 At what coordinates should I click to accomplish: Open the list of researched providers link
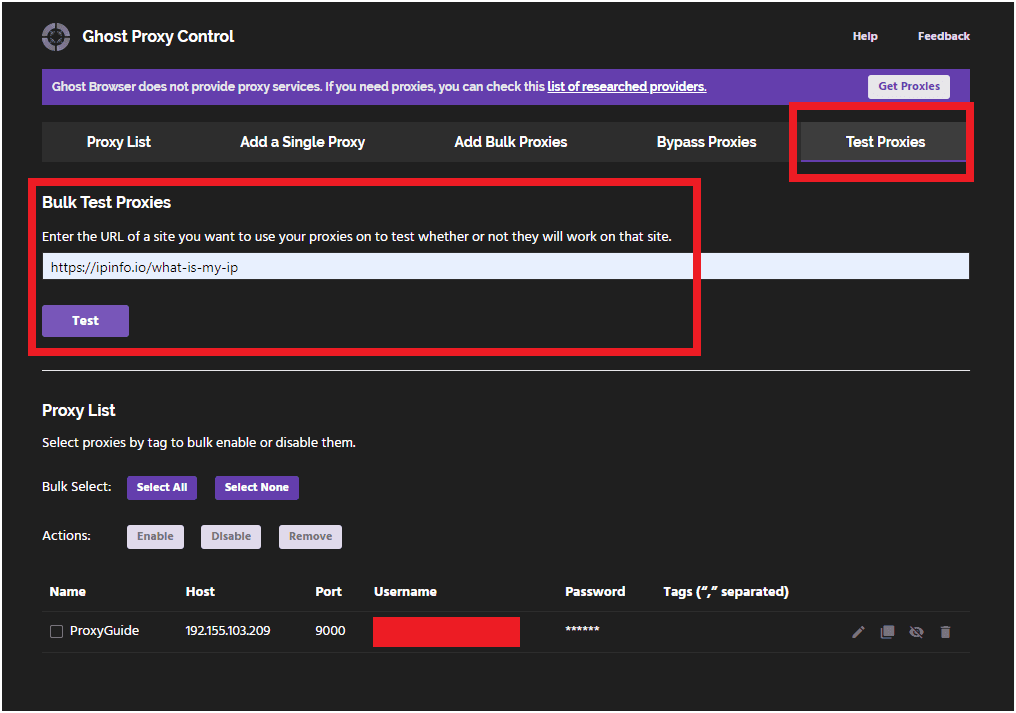(x=626, y=87)
